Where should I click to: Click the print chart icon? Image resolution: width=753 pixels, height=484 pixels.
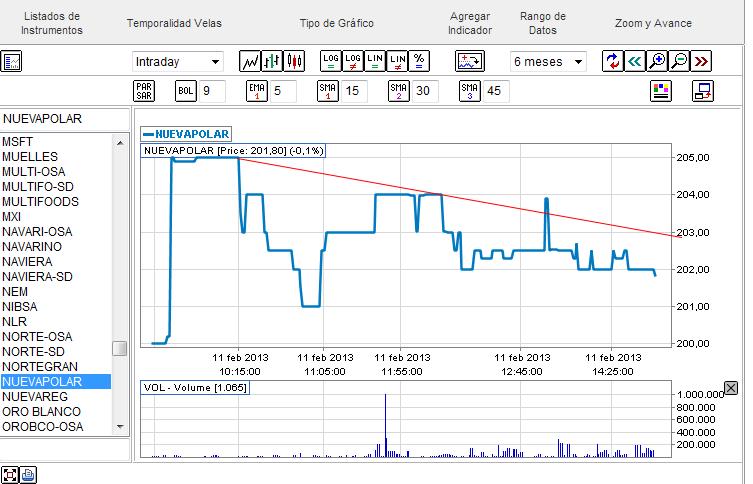click(28, 475)
